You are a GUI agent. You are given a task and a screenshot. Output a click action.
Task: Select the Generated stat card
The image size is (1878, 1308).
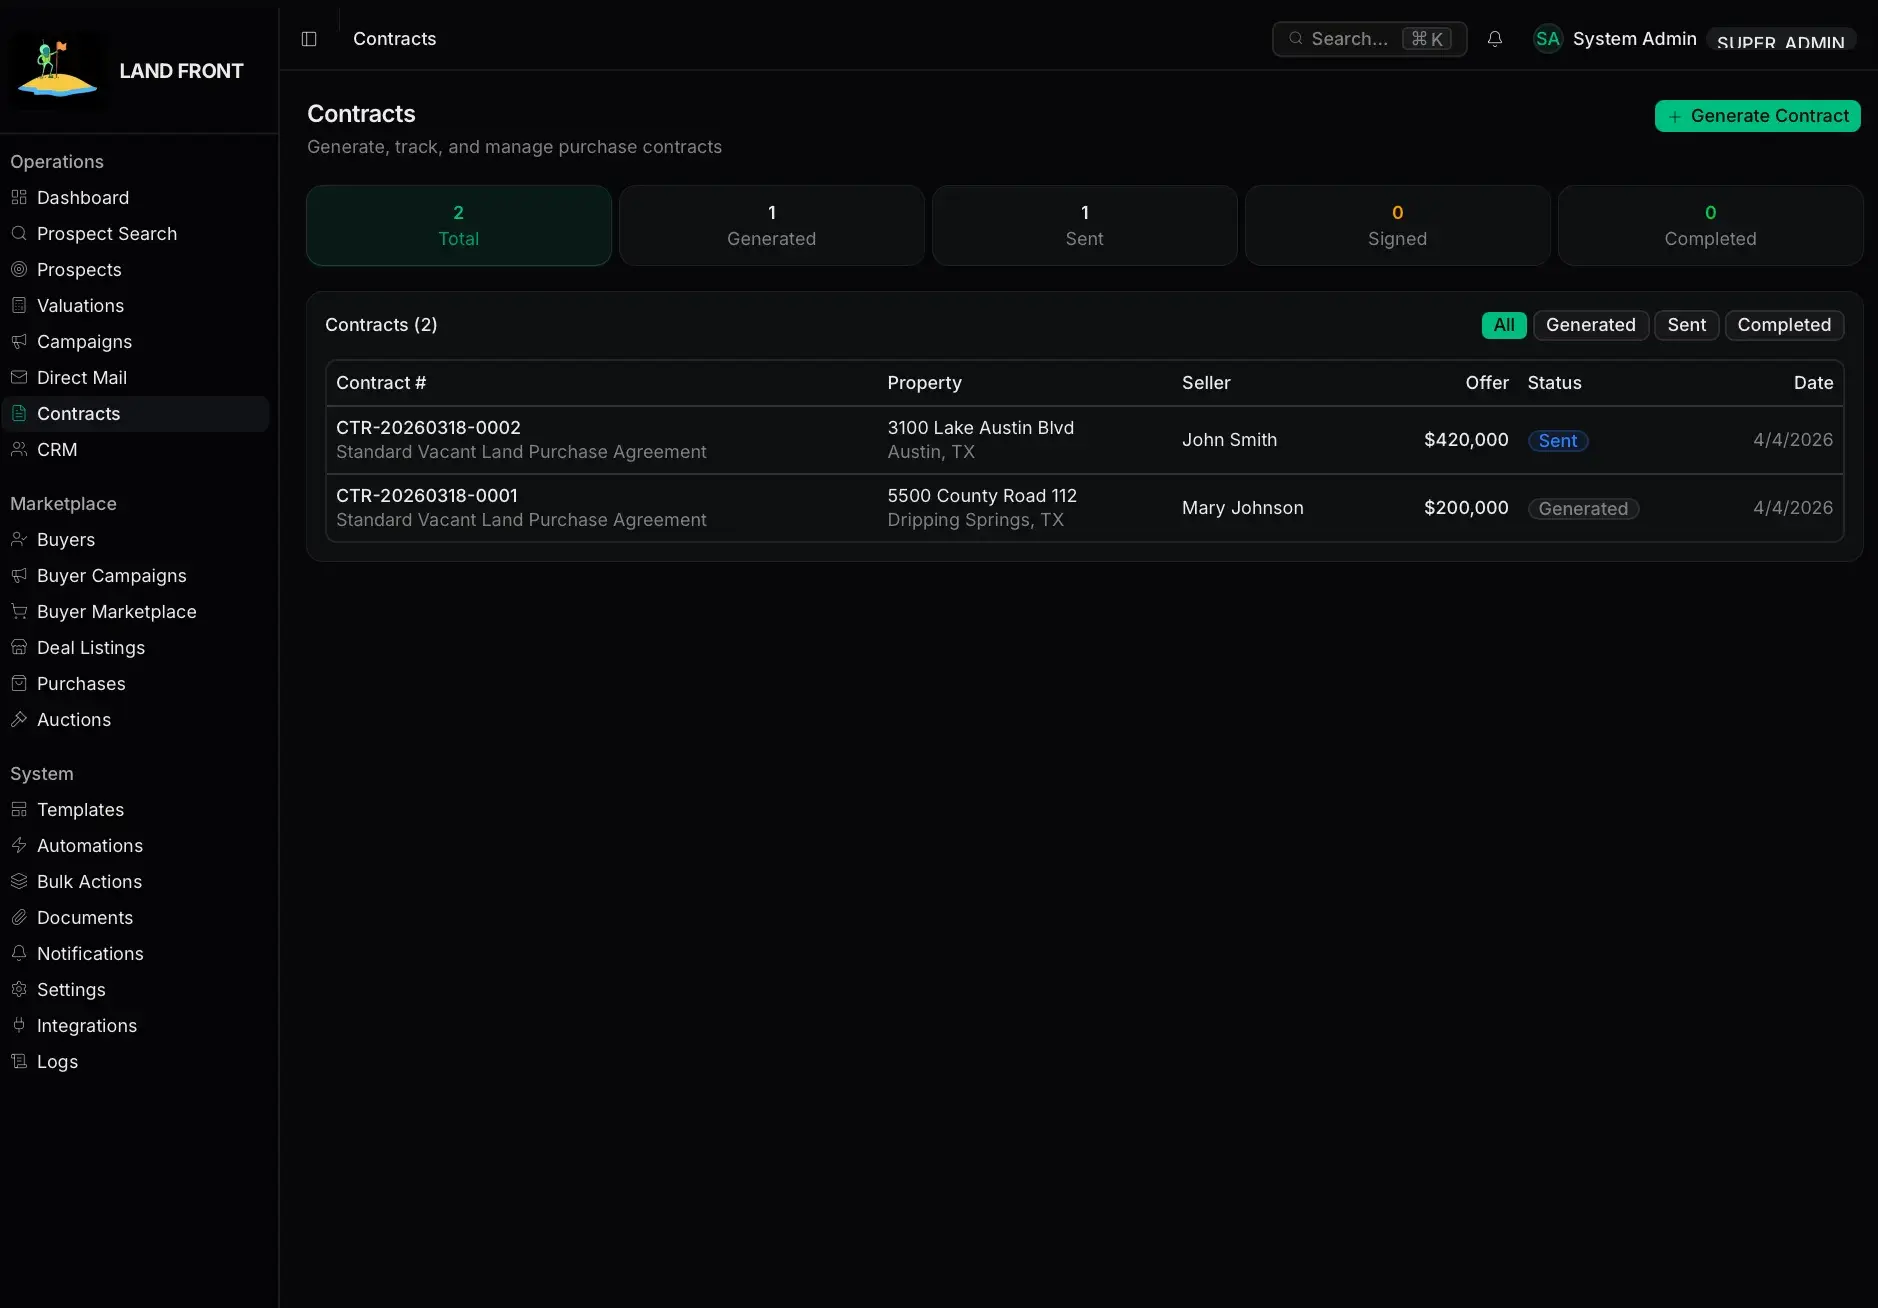point(771,225)
